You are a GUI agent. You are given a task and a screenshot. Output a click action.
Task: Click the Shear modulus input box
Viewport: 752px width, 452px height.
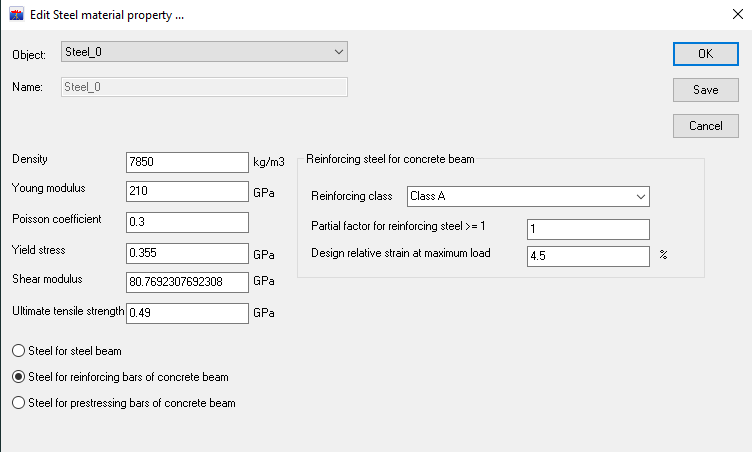pyautogui.click(x=187, y=283)
